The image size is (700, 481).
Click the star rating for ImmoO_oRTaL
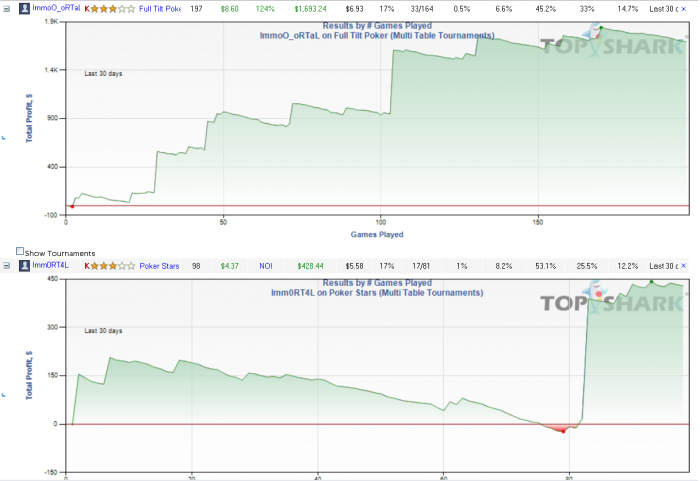point(112,9)
